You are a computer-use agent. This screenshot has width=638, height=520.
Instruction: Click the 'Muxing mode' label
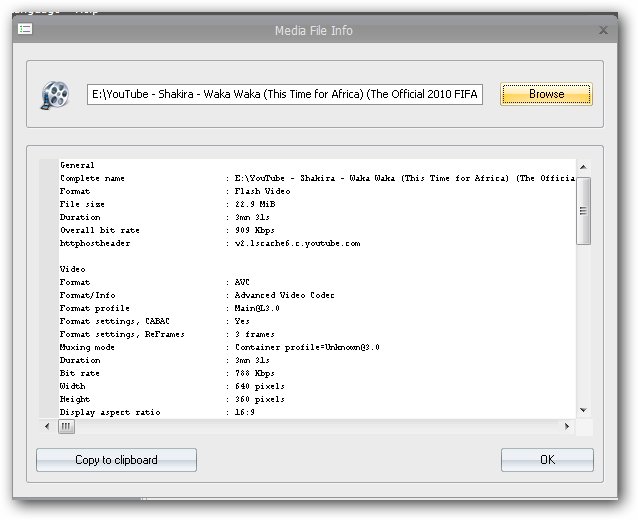click(87, 347)
